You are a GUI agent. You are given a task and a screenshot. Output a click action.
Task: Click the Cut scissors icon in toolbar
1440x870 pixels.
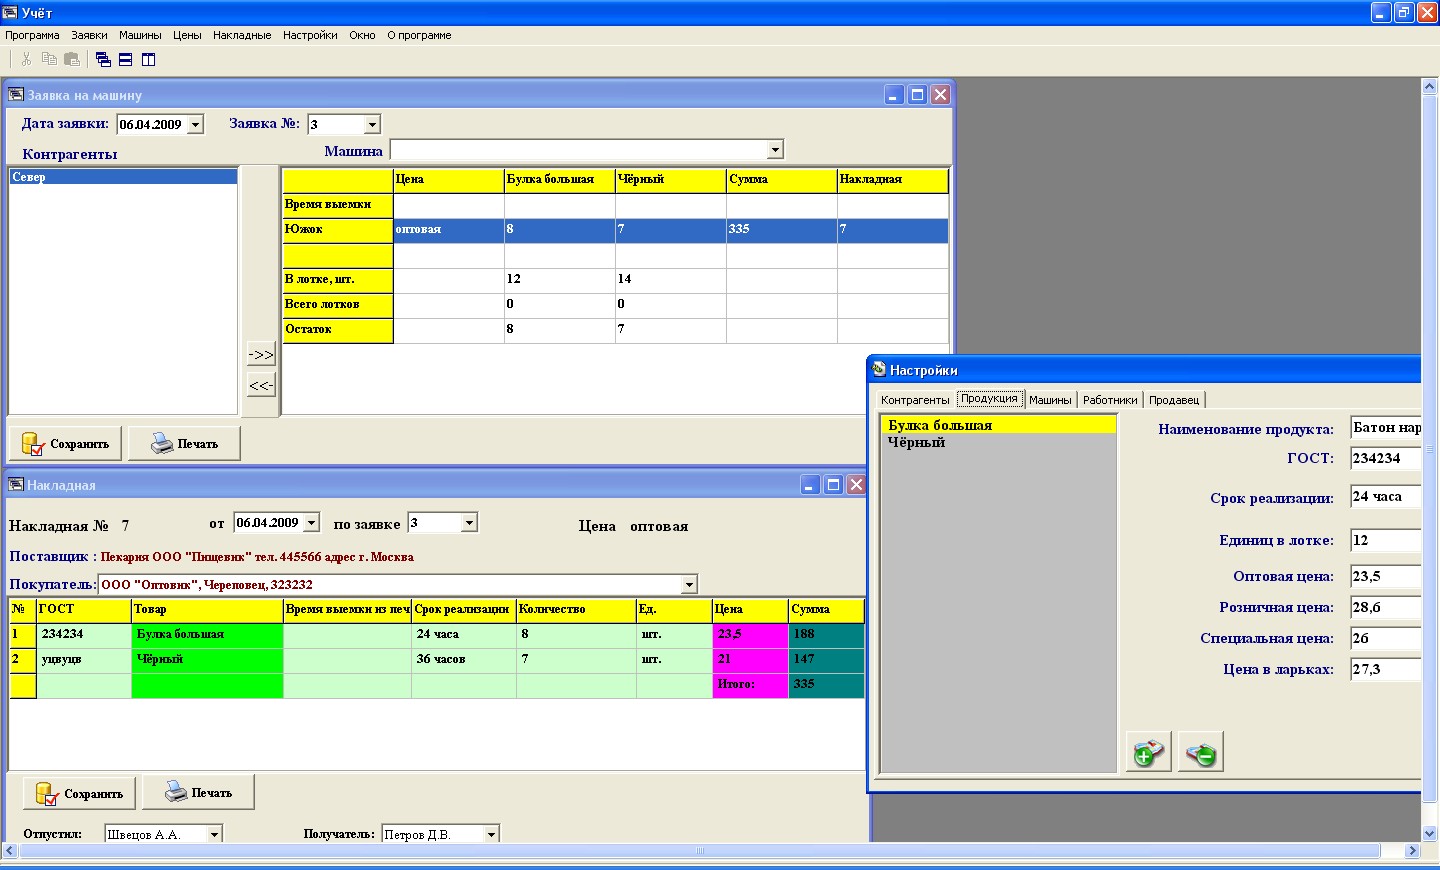(x=27, y=60)
